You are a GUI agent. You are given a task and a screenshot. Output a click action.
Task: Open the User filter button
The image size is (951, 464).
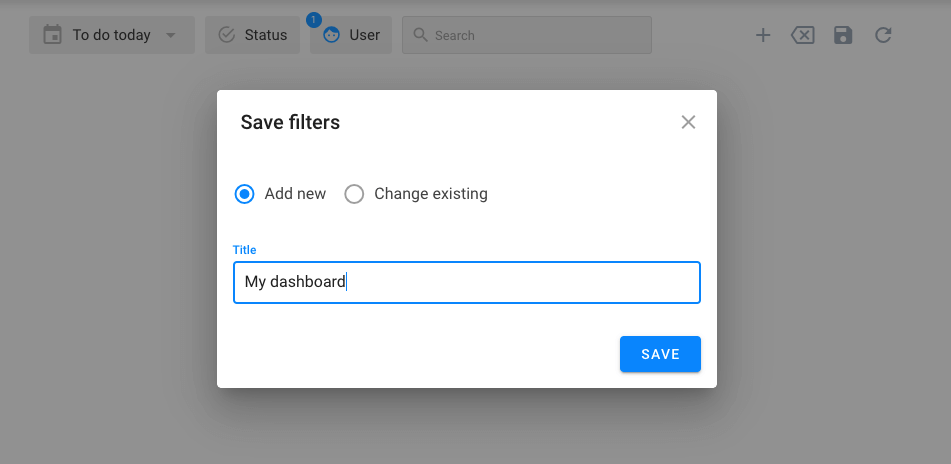352,36
